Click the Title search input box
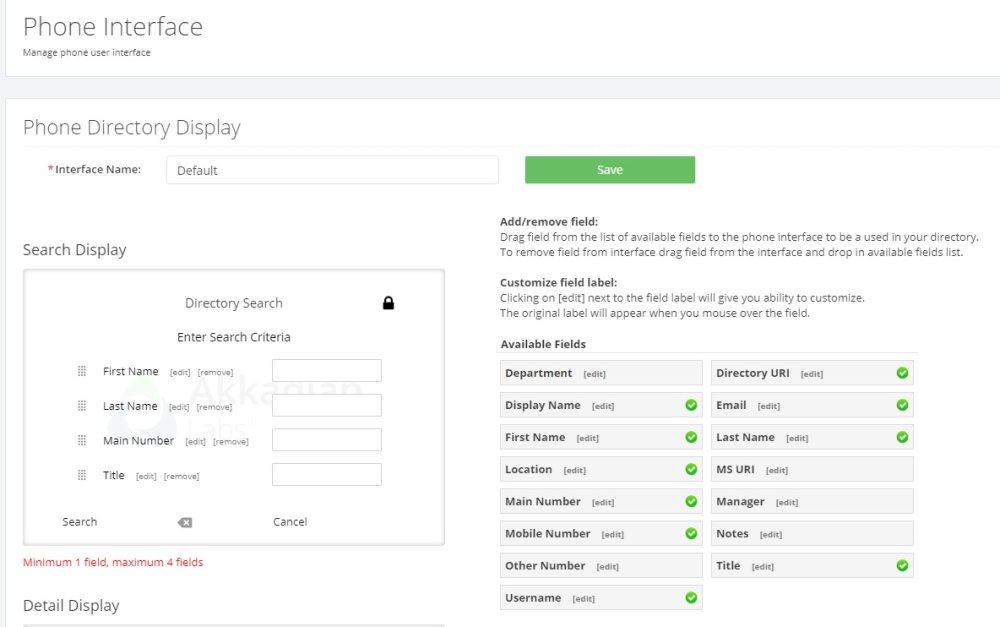1000x627 pixels. tap(327, 475)
